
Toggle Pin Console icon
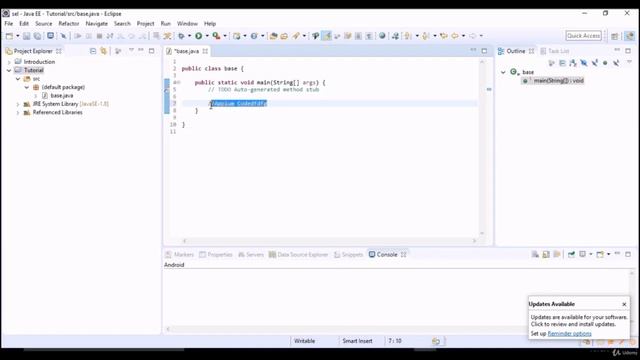click(571, 254)
